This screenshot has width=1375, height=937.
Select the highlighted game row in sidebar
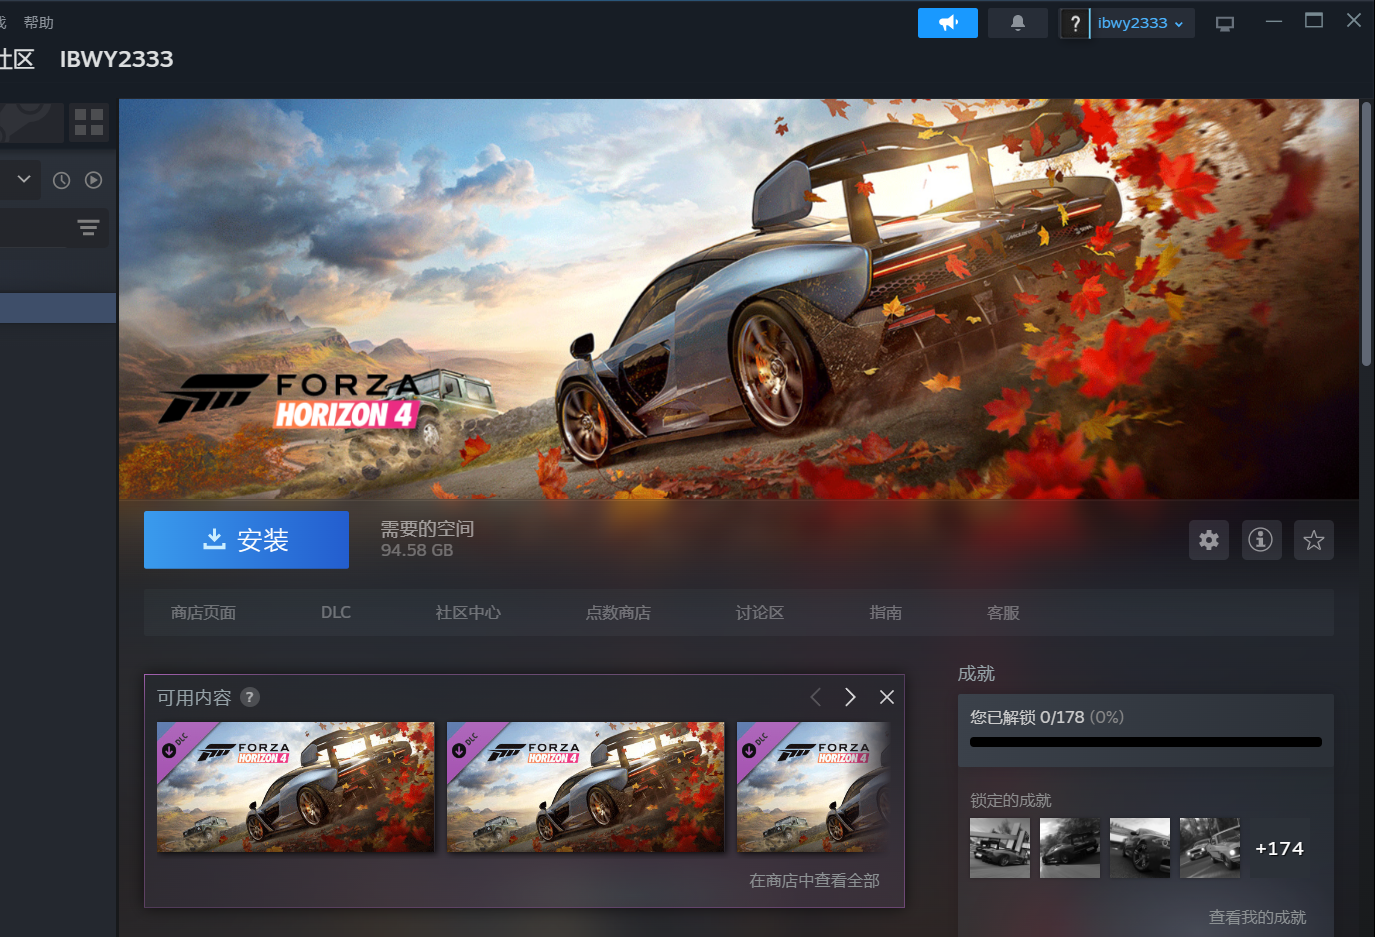58,308
